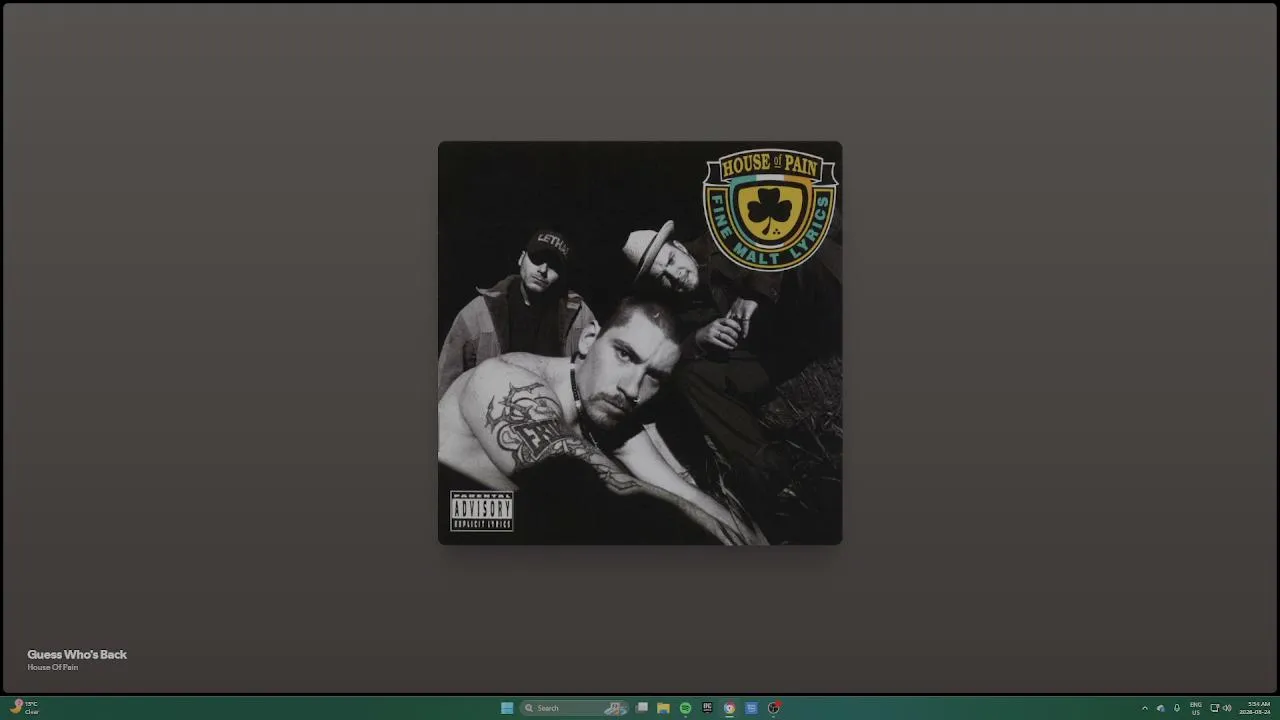1280x720 pixels.
Task: Launch Epic Games from taskbar
Action: [x=707, y=708]
